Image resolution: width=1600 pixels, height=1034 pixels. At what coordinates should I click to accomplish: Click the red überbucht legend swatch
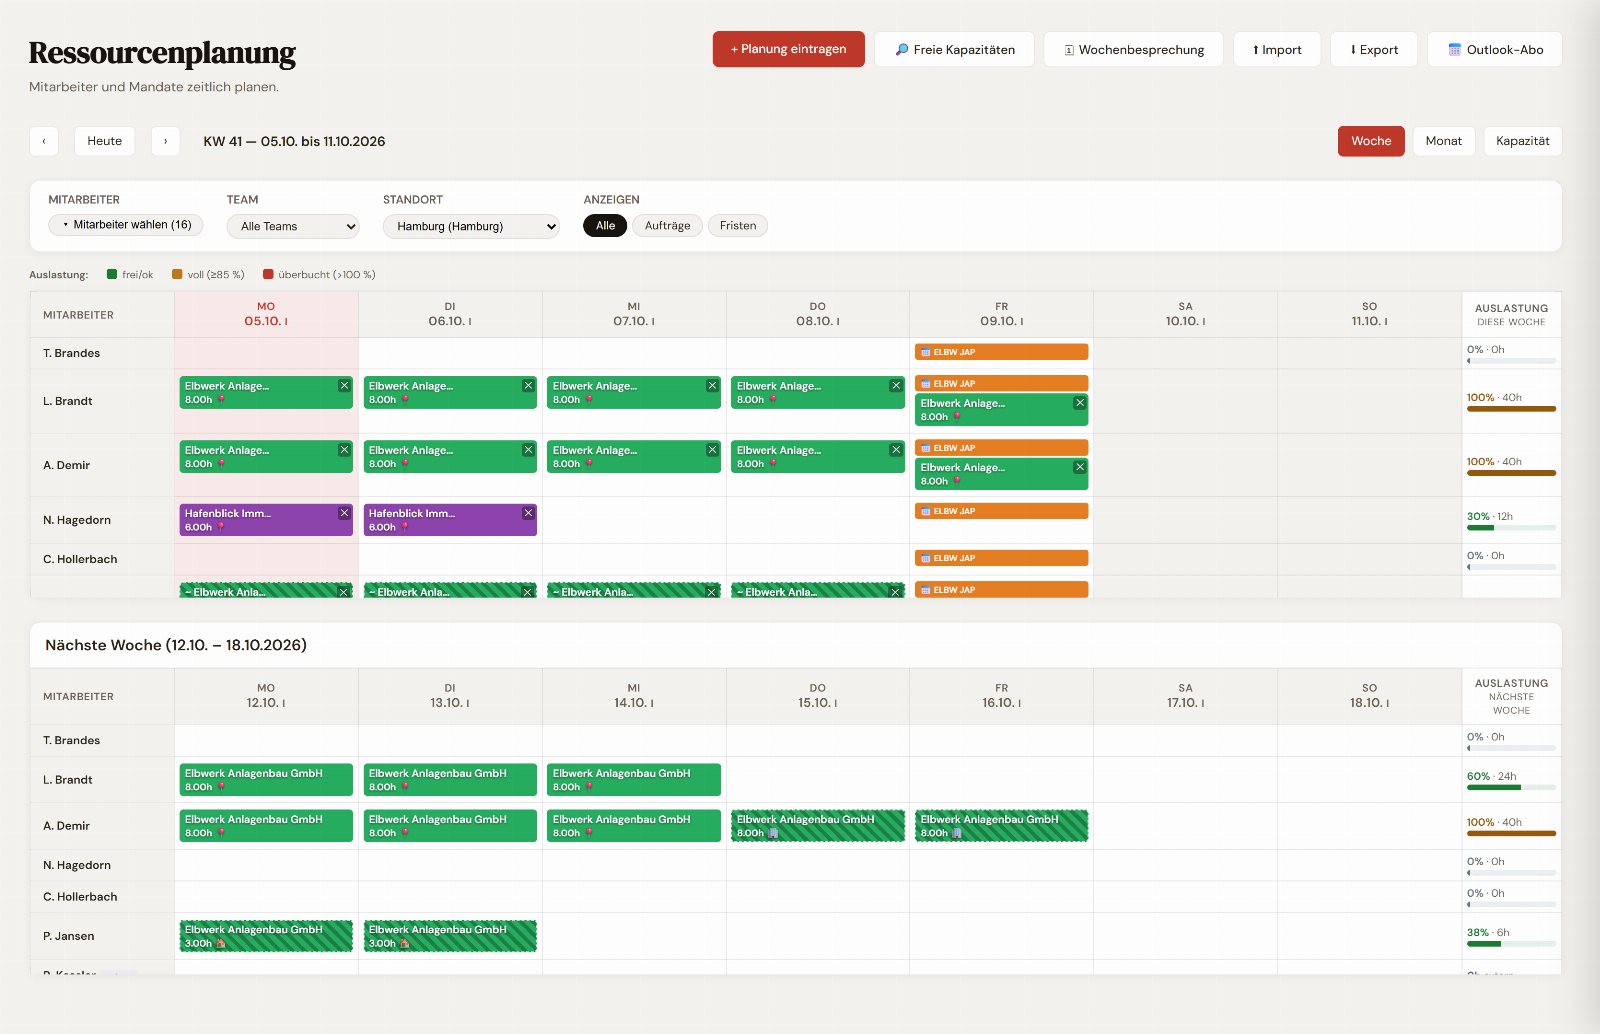[x=268, y=274]
